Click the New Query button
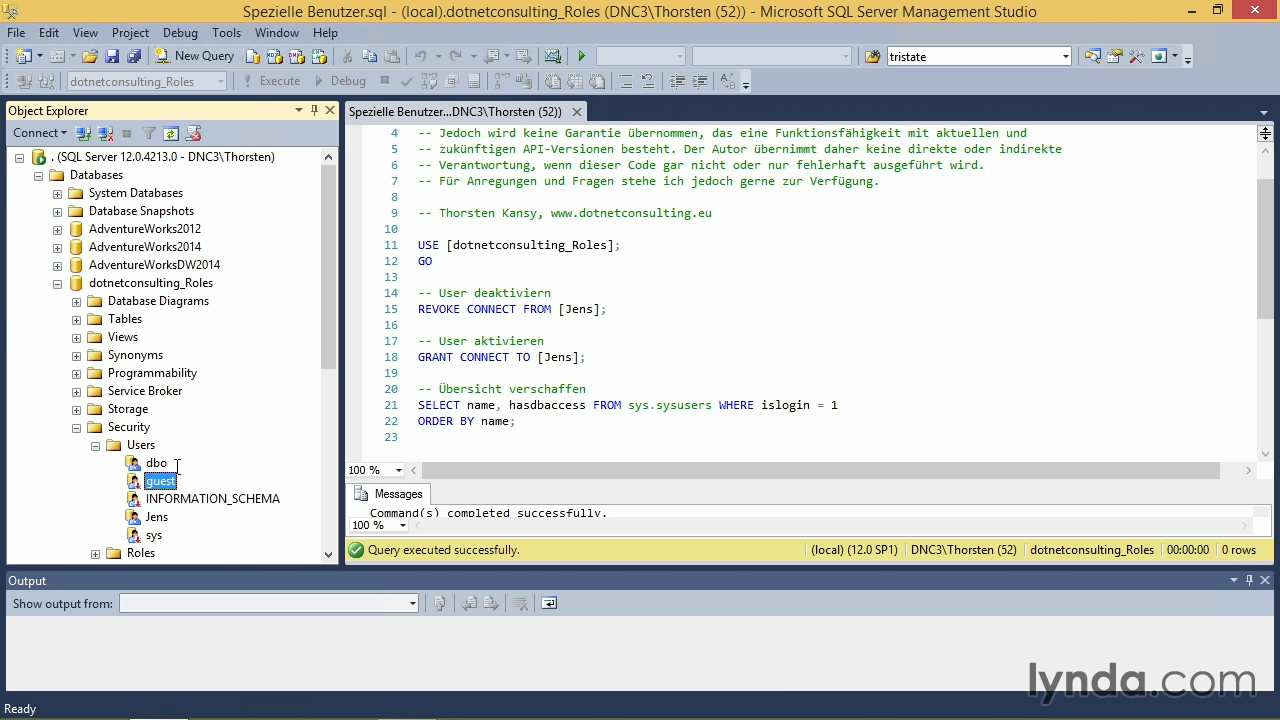 tap(194, 56)
